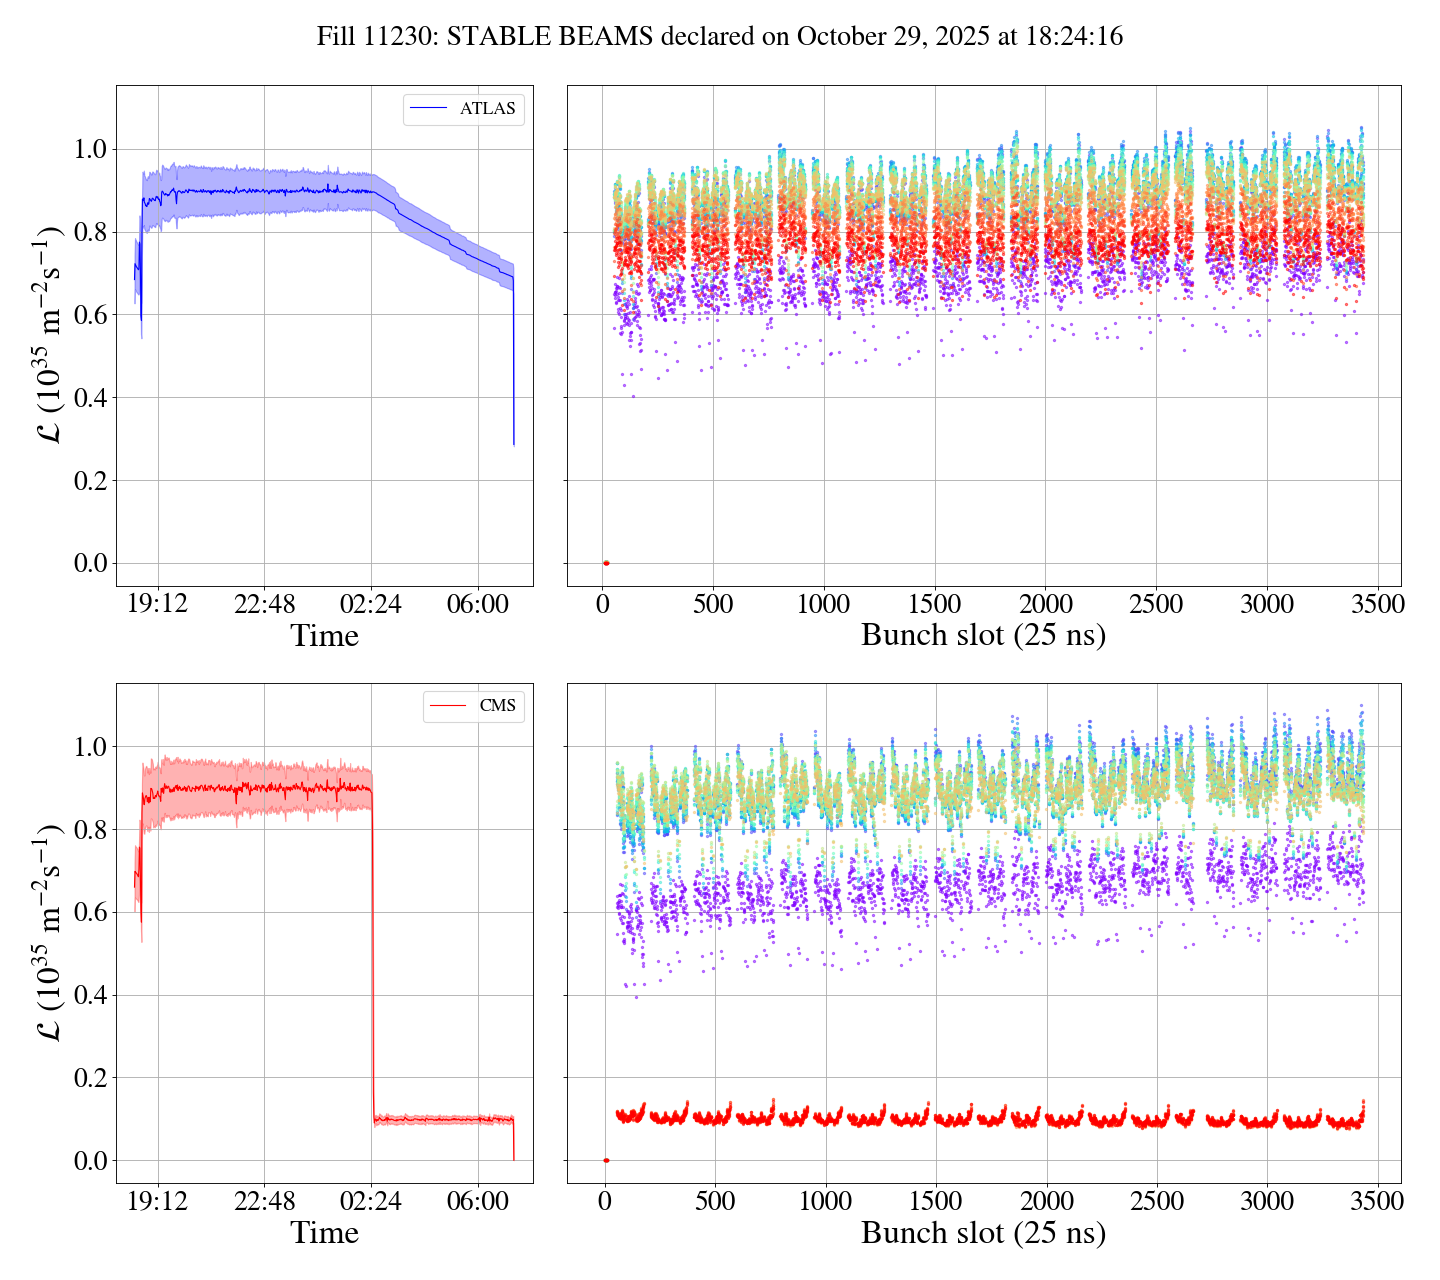This screenshot has height=1280, width=1440.
Task: Click the red zero-luminosity dot in upper-right scatter plot
Action: 606,563
